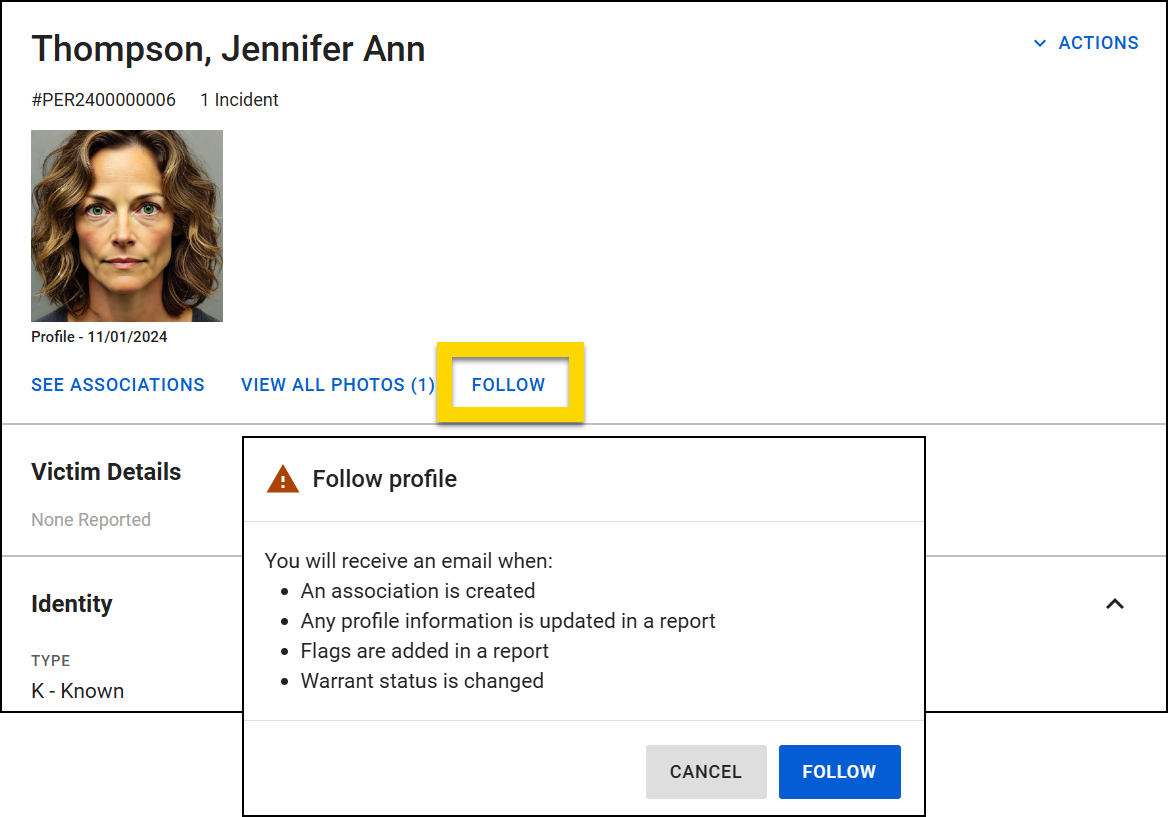Click VIEW ALL PHOTOS (1)
This screenshot has height=817, width=1168.
[x=337, y=384]
